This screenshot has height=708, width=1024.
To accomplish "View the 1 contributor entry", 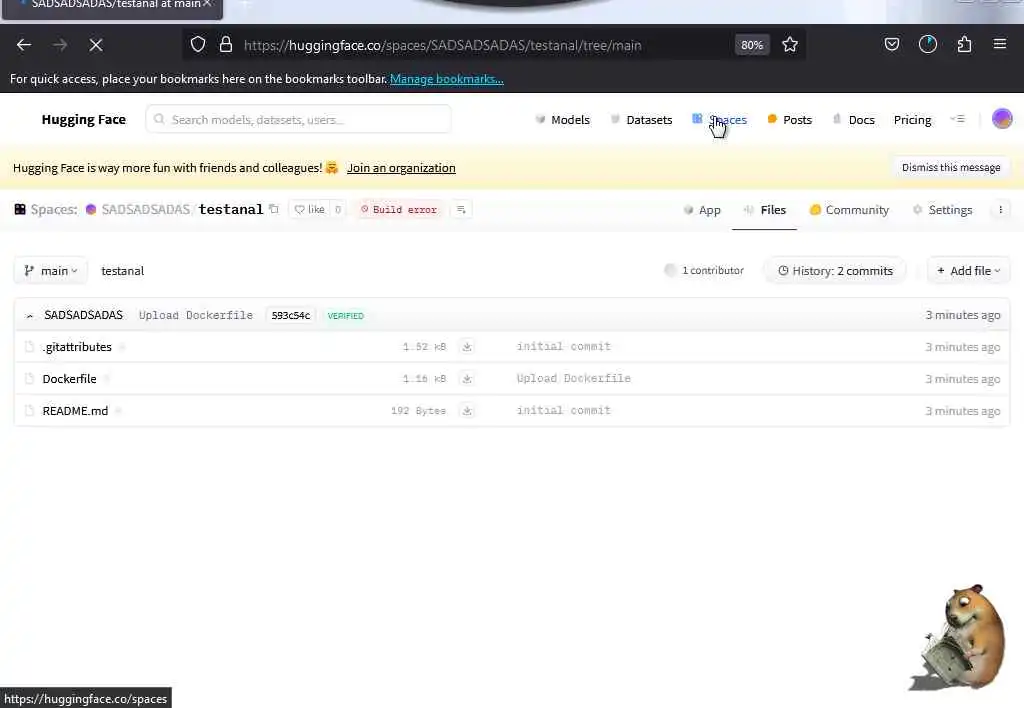I will point(704,270).
